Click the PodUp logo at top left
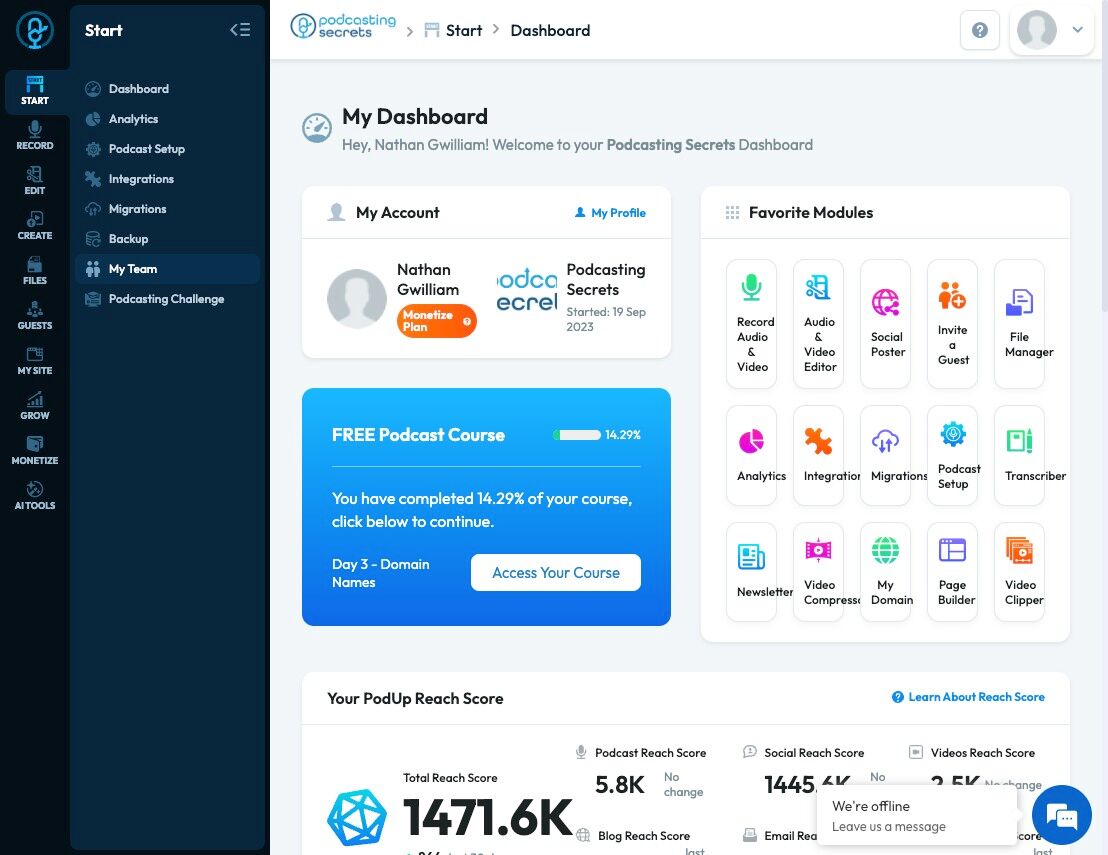Viewport: 1108px width, 855px height. pyautogui.click(x=35, y=30)
